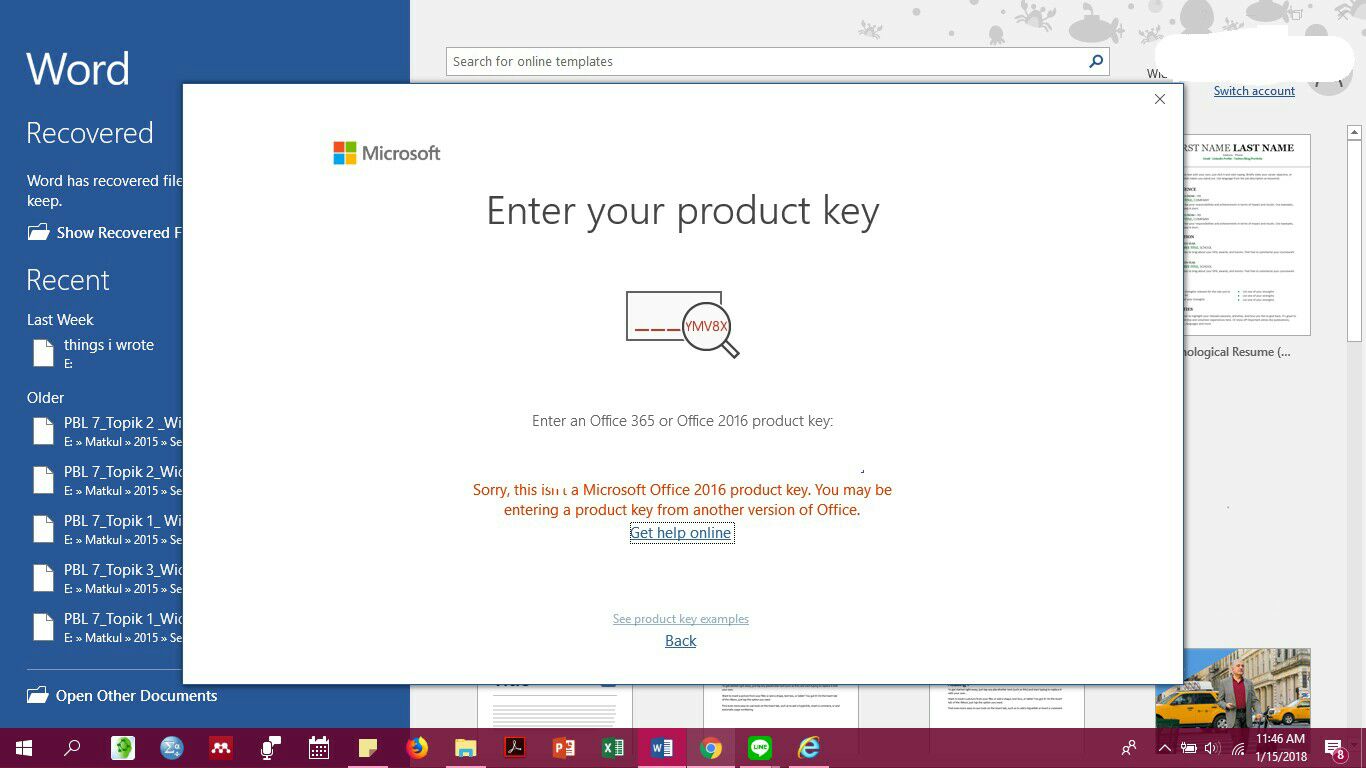Click the Back link in dialog
This screenshot has height=768, width=1366.
(681, 641)
